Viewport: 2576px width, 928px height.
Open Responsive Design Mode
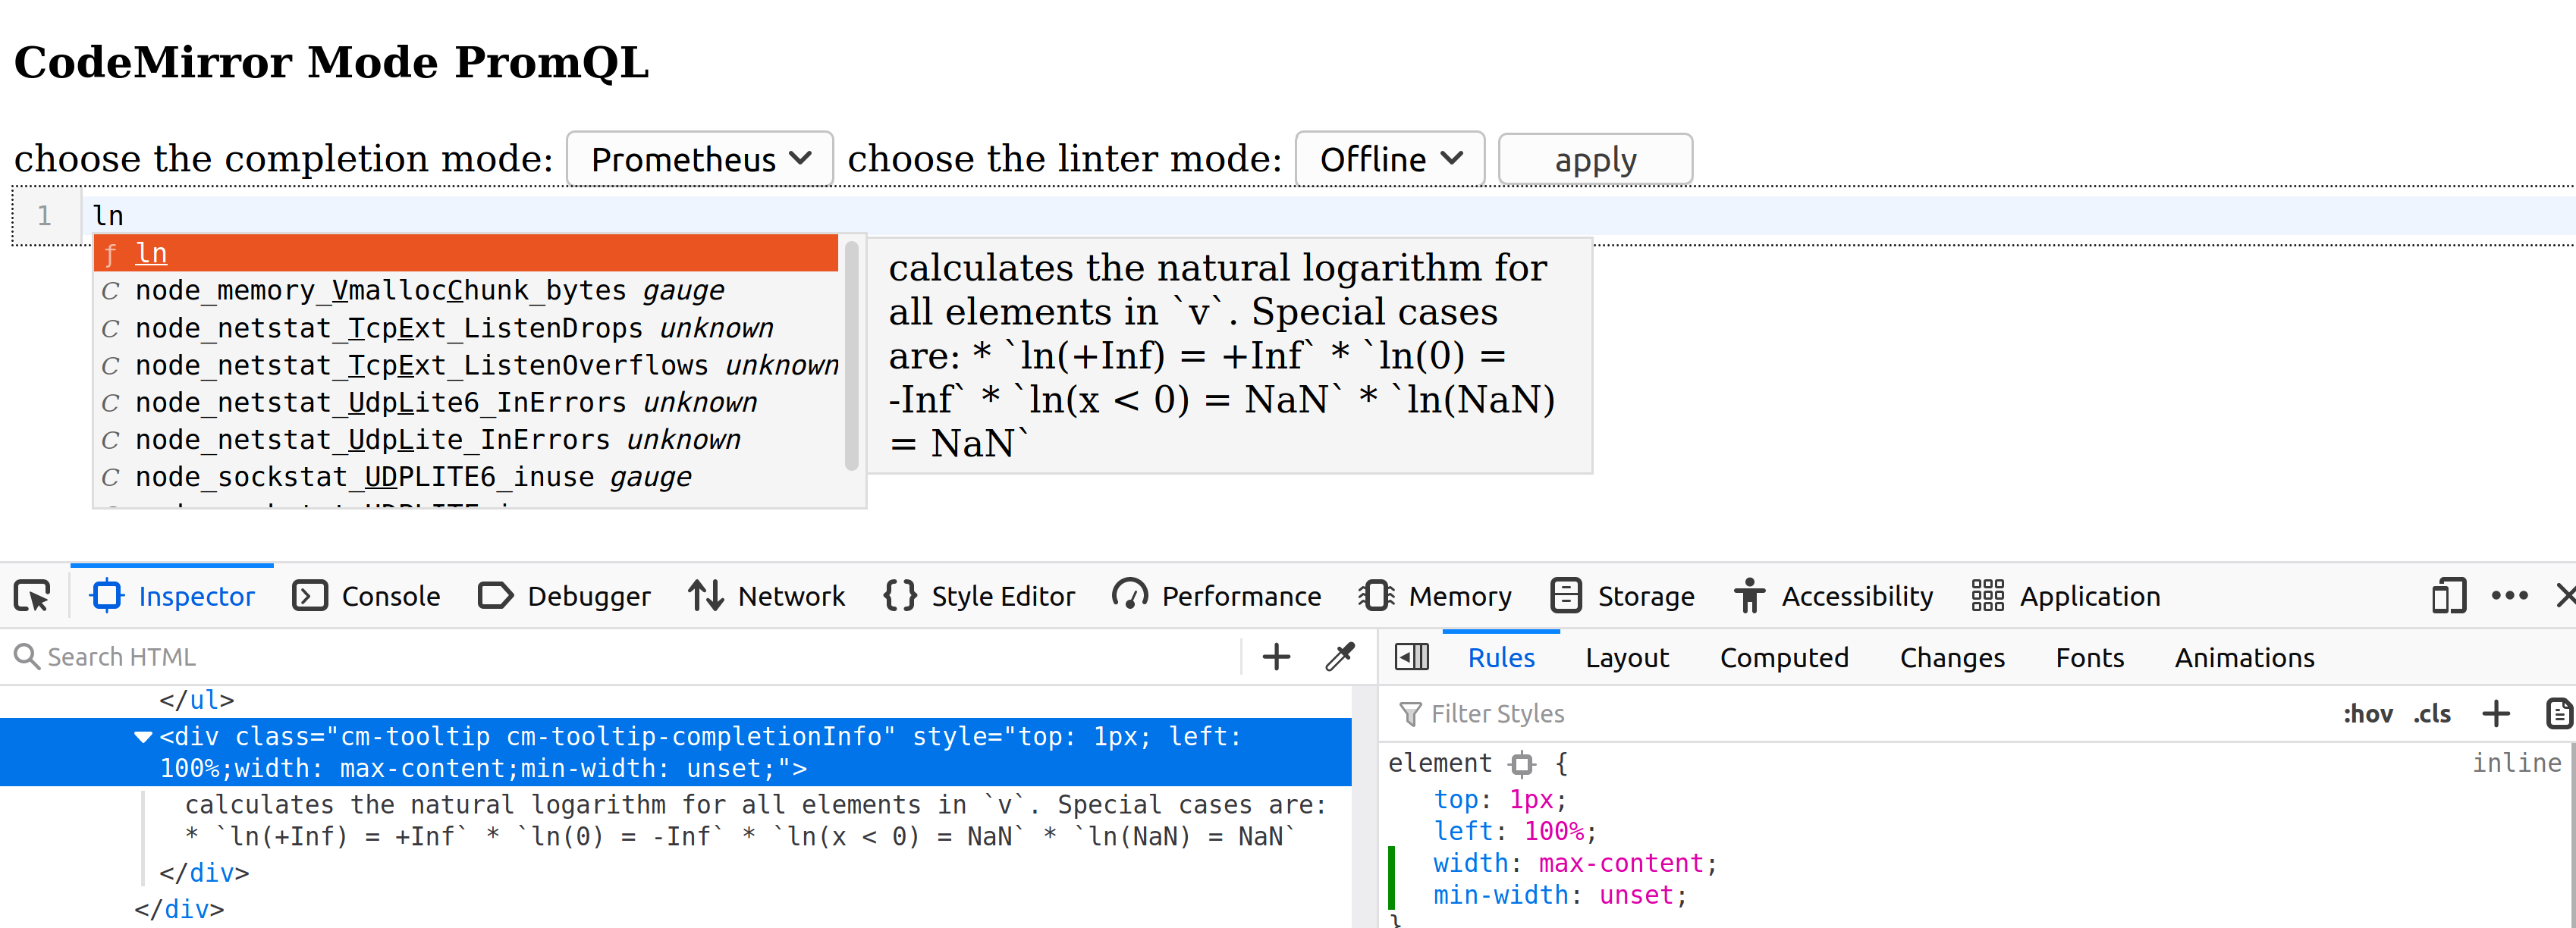(2449, 595)
